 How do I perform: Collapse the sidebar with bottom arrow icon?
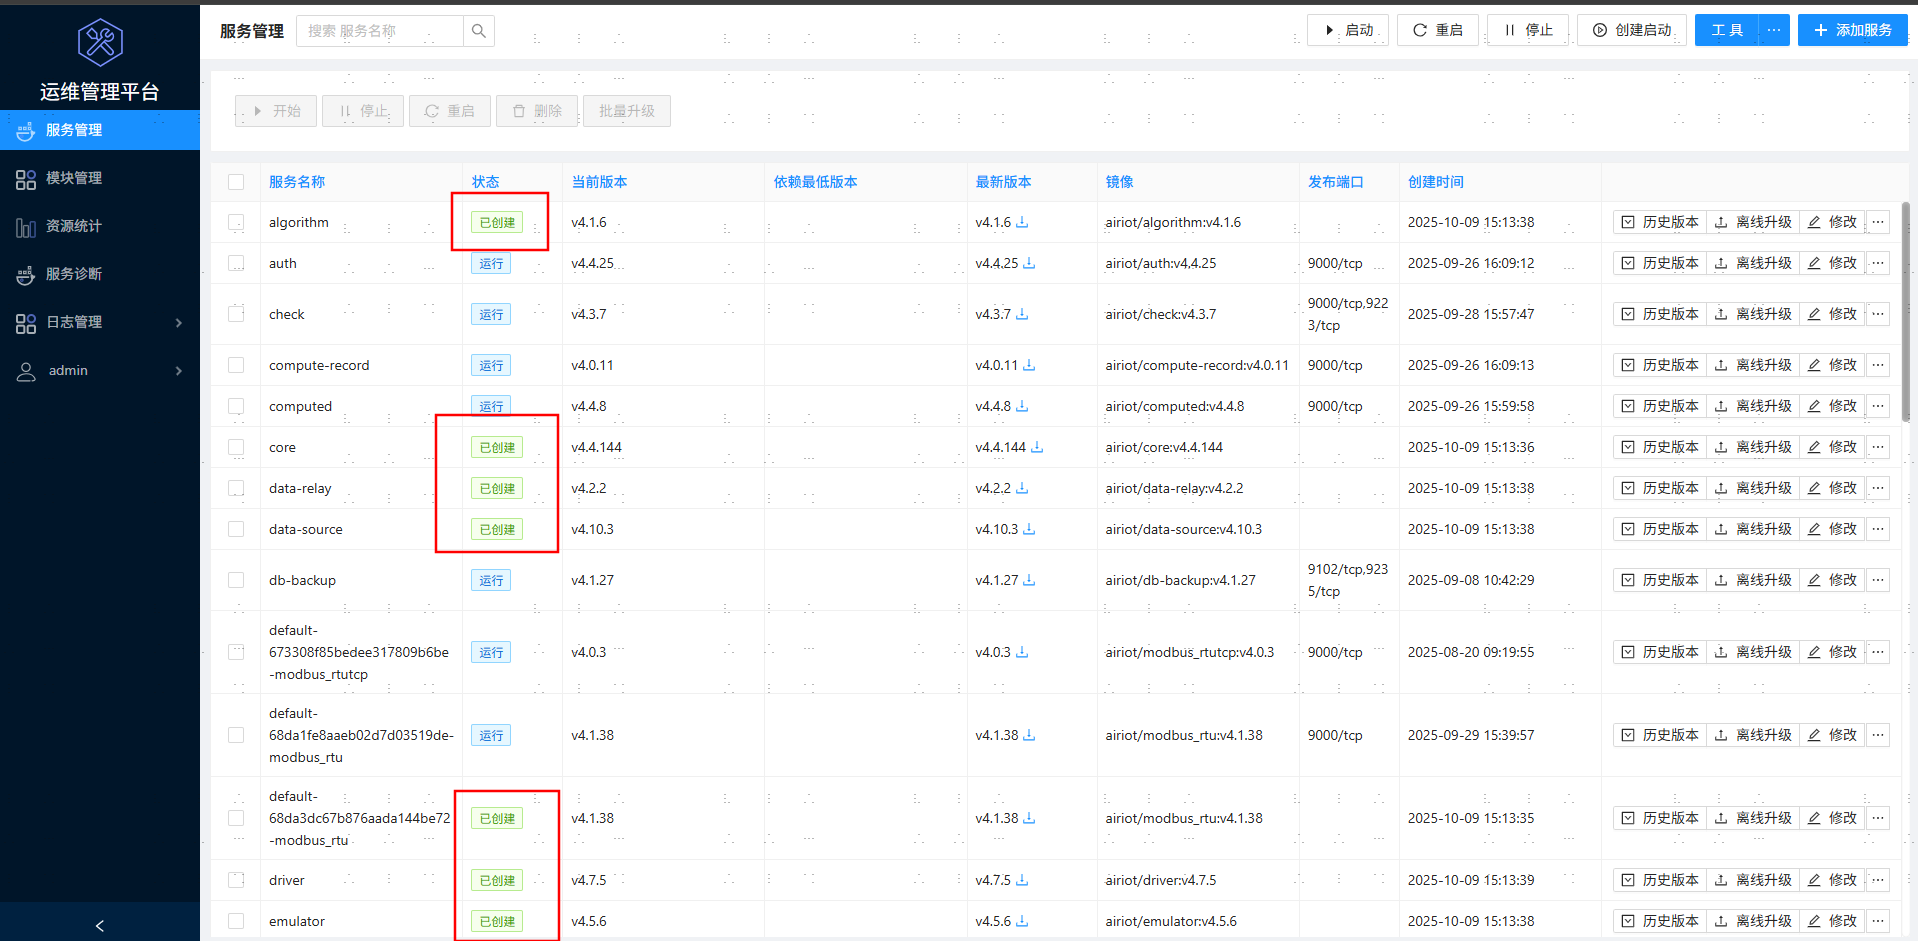[x=100, y=925]
